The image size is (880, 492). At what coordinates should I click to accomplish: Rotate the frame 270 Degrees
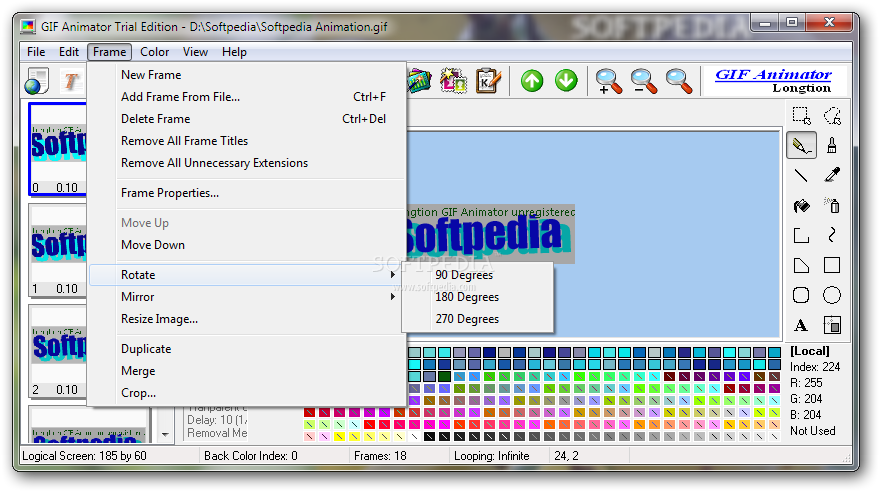pos(478,319)
